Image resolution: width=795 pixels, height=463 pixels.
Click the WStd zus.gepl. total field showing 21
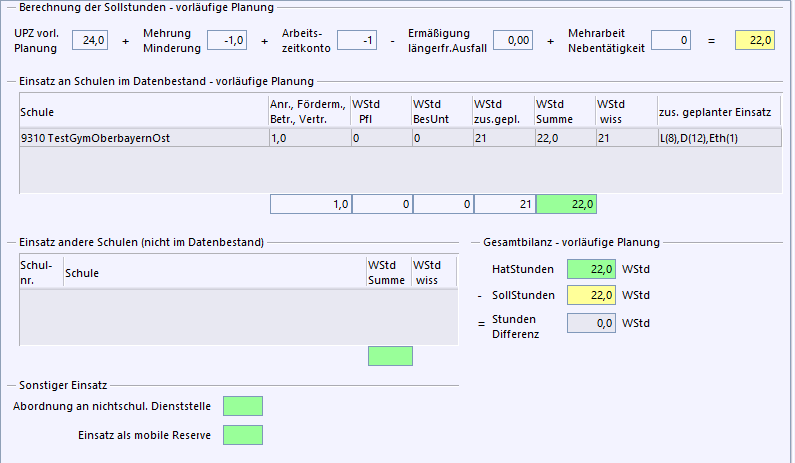505,204
